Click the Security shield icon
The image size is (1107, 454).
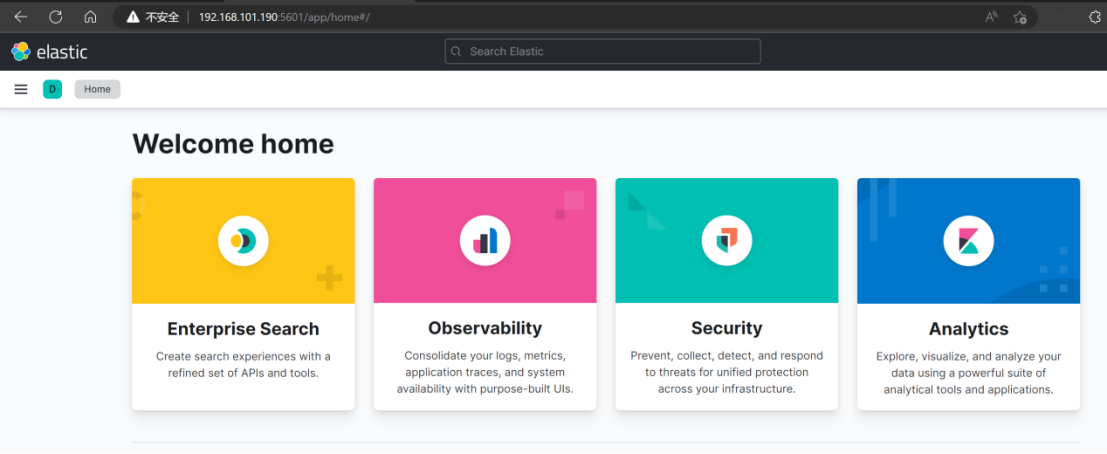click(726, 241)
